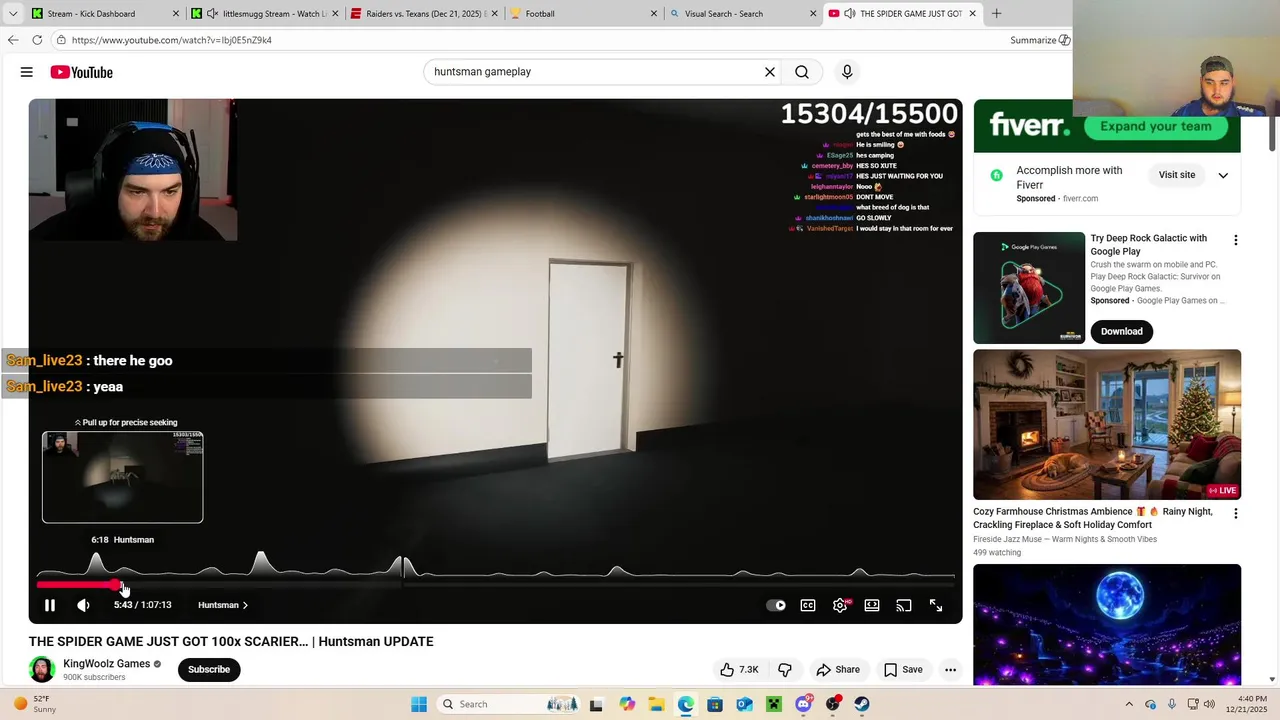Enter full screen mode
This screenshot has height=720, width=1280.
coord(936,605)
